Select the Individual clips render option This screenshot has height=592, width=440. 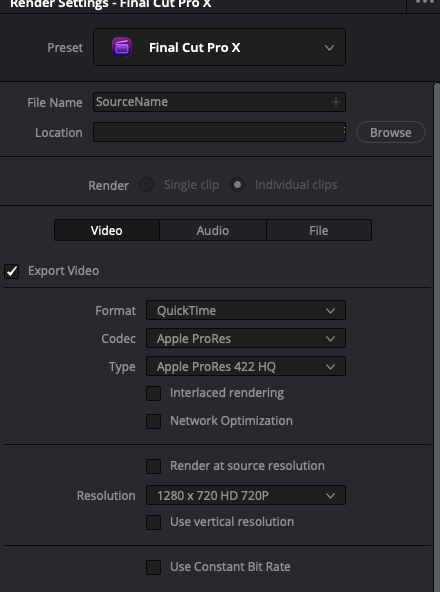coord(238,185)
